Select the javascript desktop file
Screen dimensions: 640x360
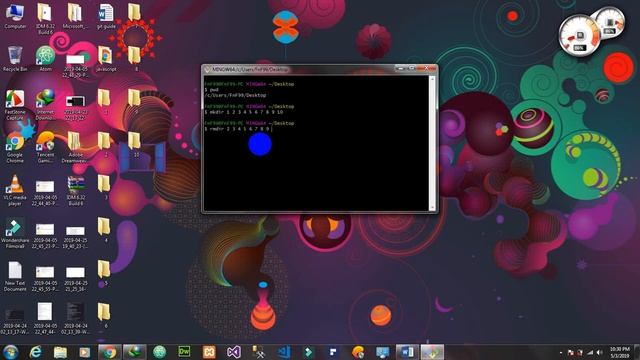coord(105,59)
